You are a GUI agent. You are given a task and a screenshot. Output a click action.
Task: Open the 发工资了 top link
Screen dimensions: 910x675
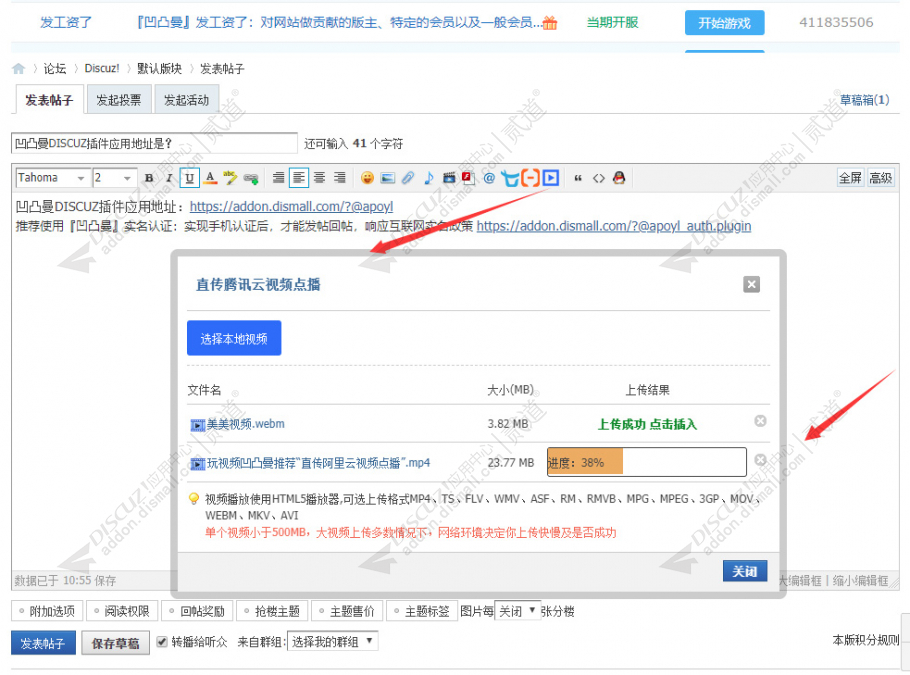click(x=66, y=23)
